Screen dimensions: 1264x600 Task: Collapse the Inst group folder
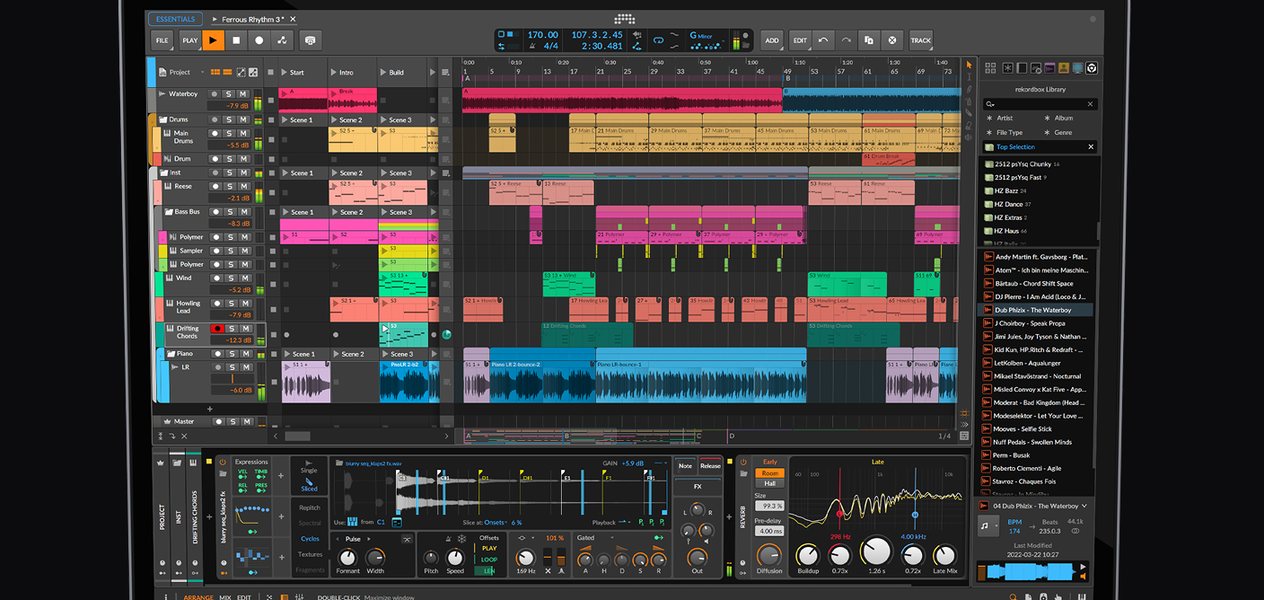(x=162, y=172)
